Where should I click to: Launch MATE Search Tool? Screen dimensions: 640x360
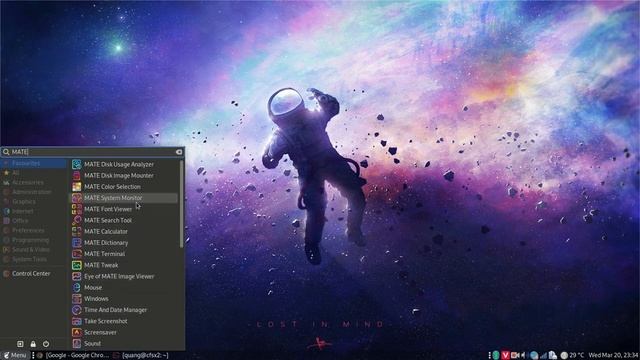(x=124, y=220)
